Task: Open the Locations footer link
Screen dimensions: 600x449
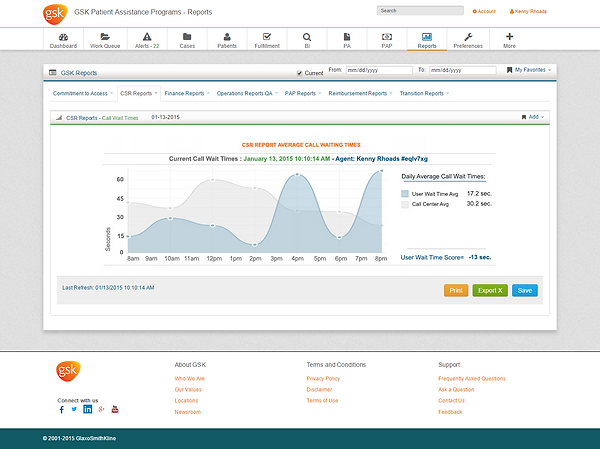Action: [186, 401]
